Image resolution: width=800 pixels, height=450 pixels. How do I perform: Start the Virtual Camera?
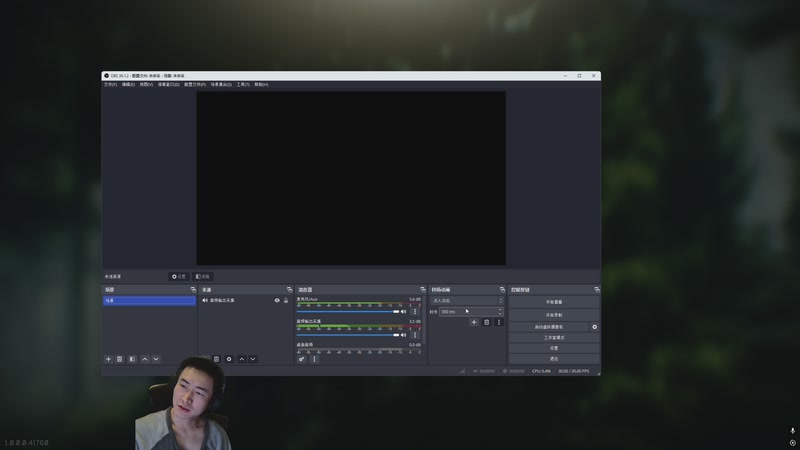click(x=549, y=327)
